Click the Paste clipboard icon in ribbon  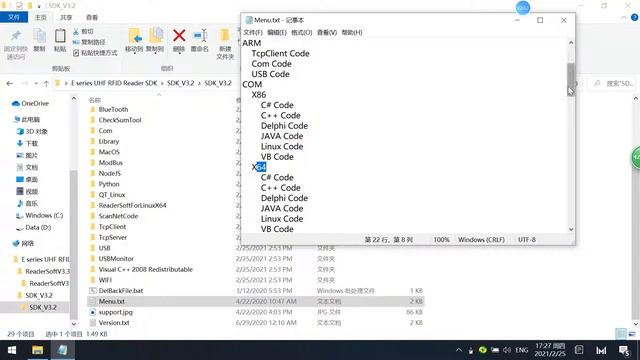60,36
